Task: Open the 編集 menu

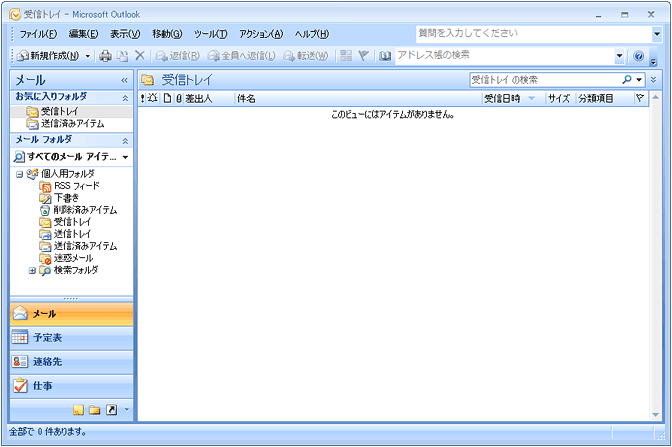Action: pyautogui.click(x=83, y=34)
